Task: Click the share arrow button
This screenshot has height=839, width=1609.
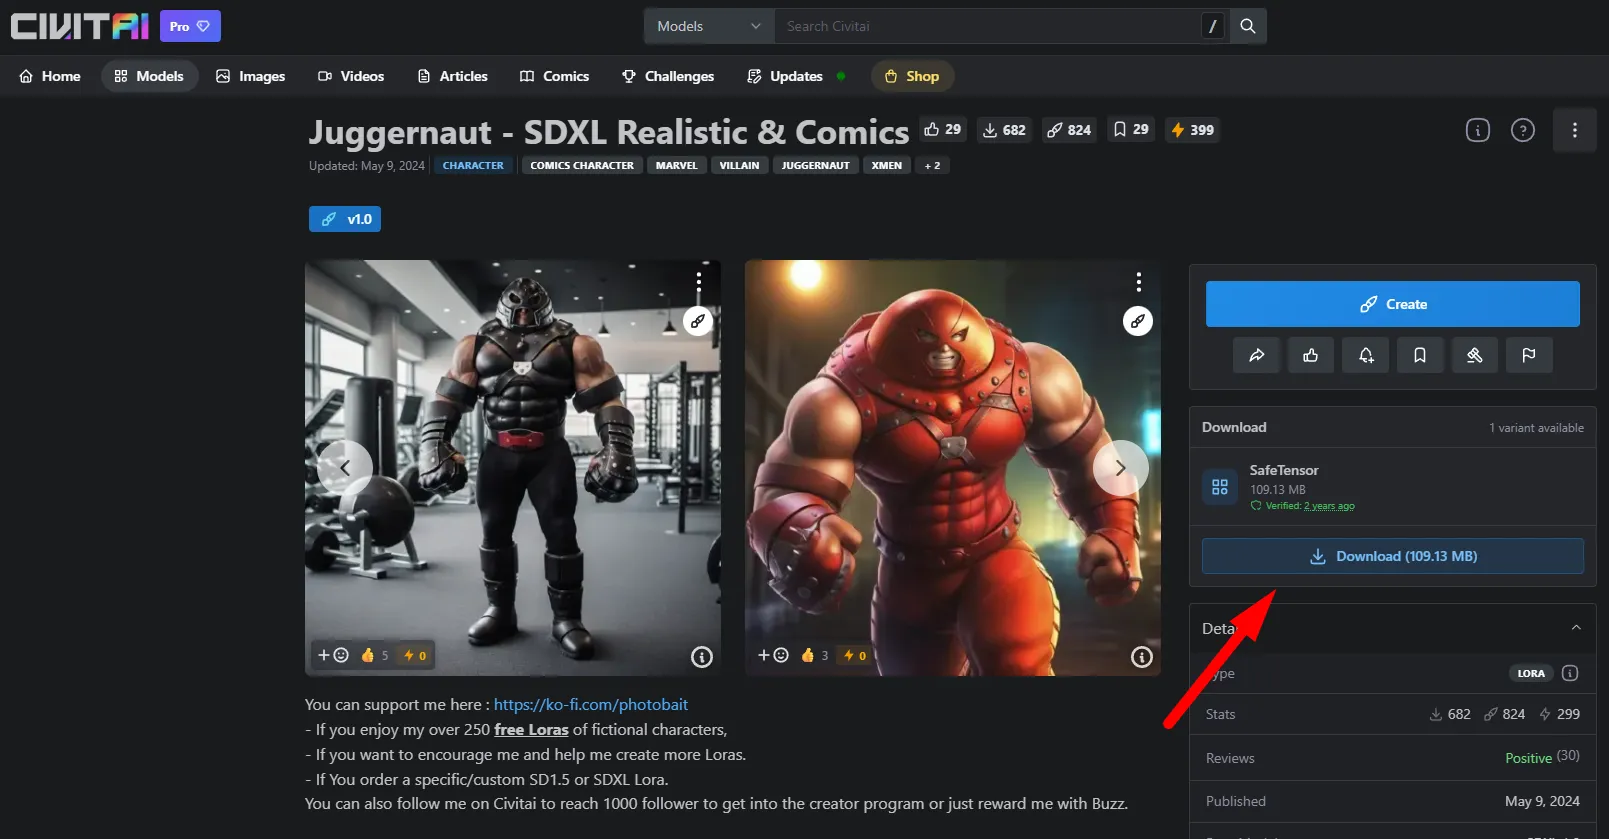Action: tap(1257, 355)
